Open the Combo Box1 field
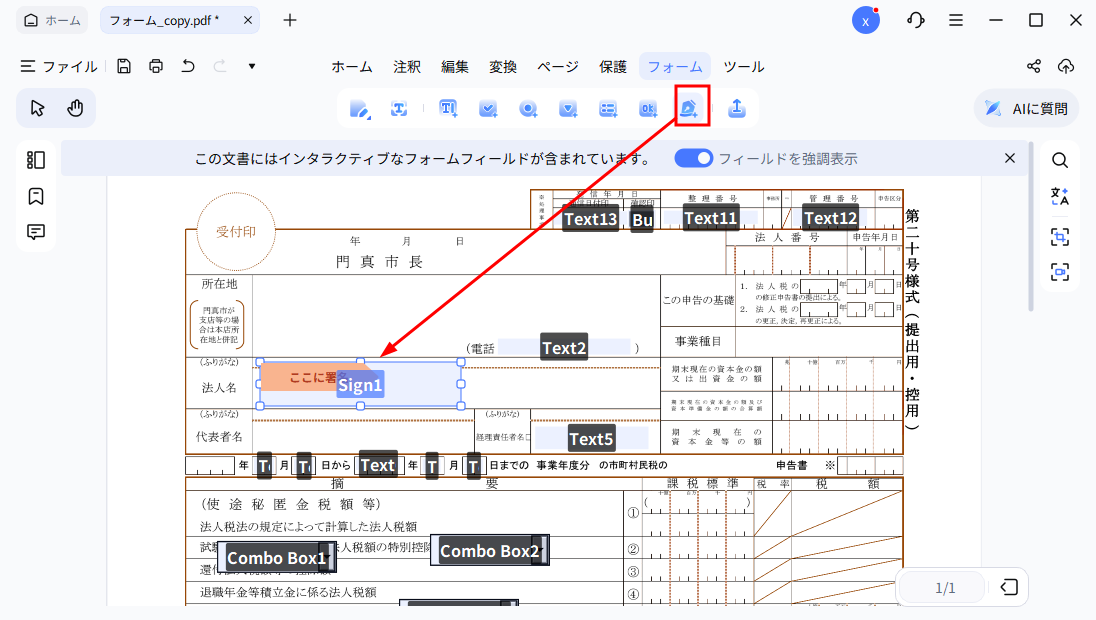 pyautogui.click(x=277, y=556)
